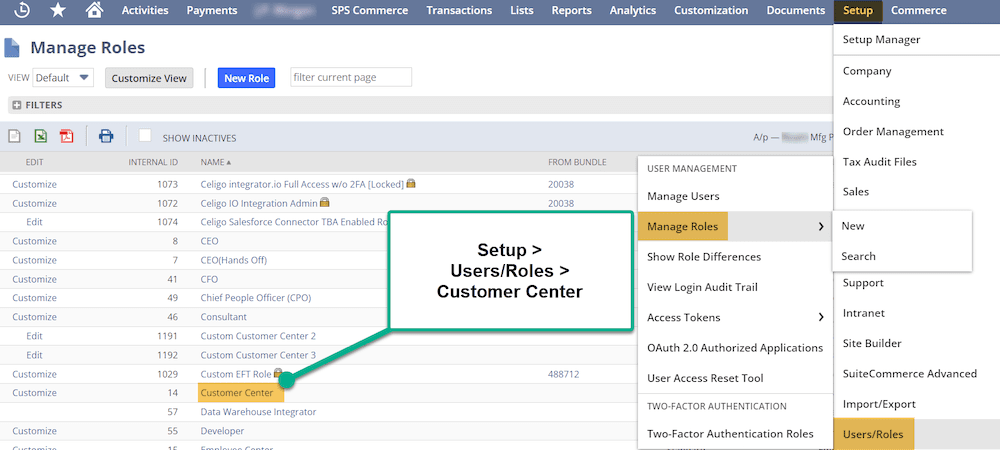Select New under Manage Roles

pos(853,226)
